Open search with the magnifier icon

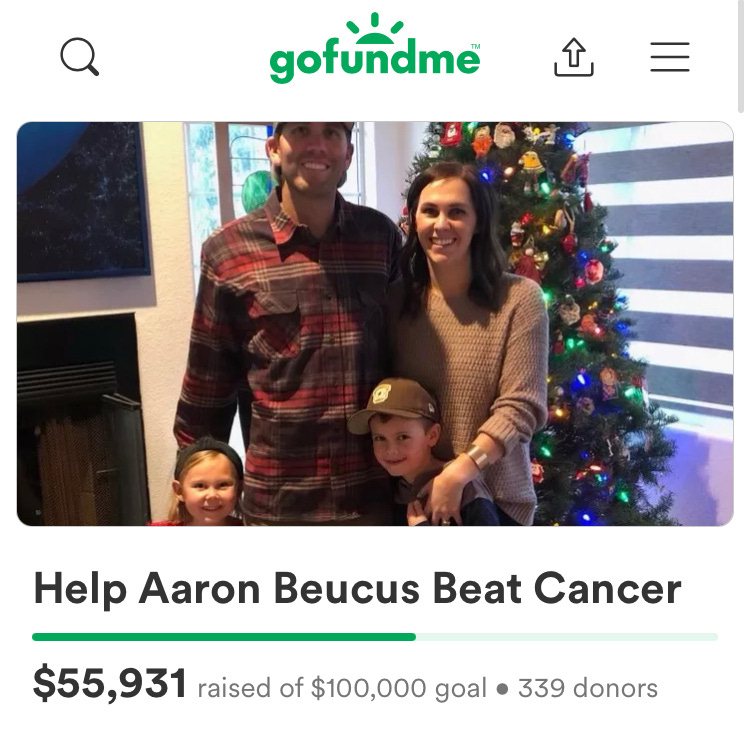click(x=79, y=56)
